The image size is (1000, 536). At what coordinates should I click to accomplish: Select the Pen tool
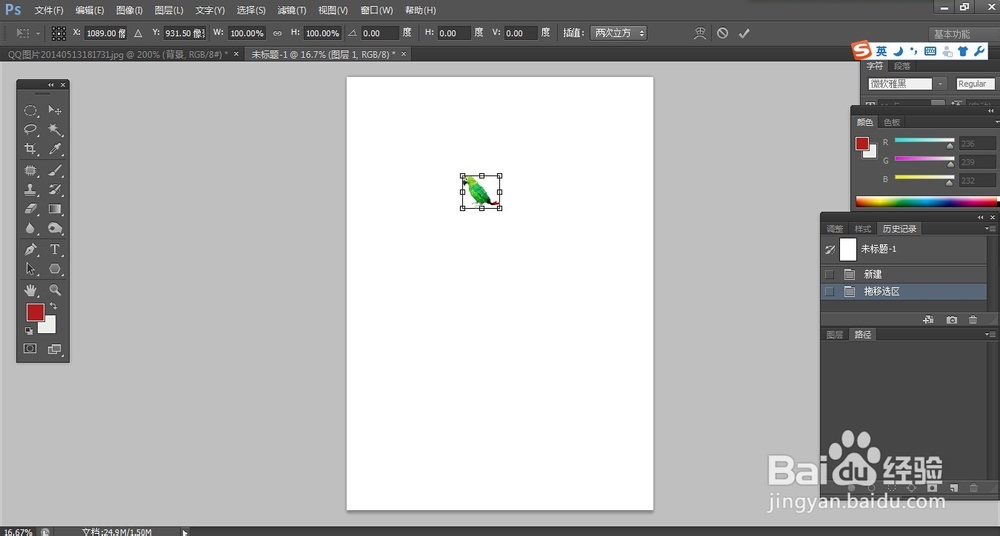coord(30,249)
